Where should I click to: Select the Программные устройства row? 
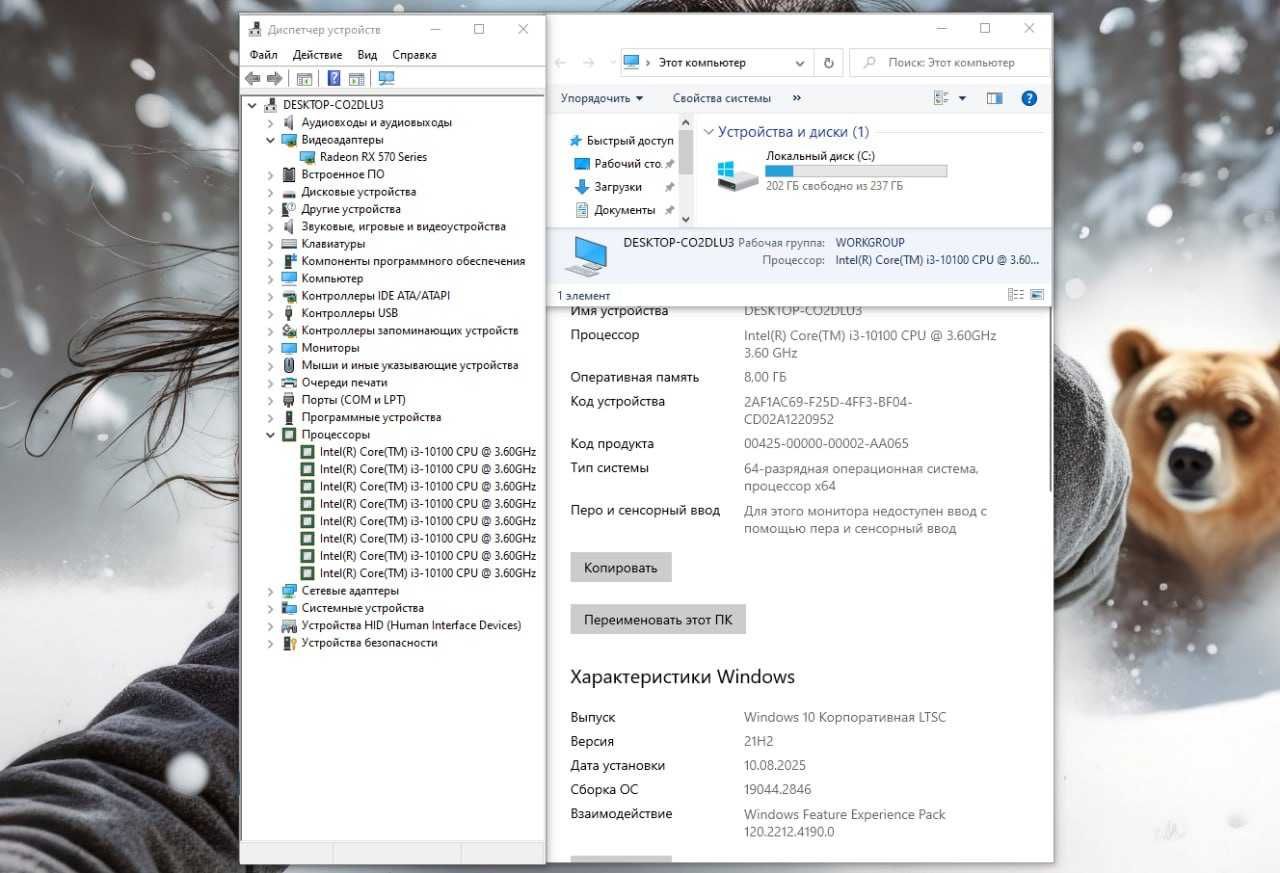coord(371,417)
